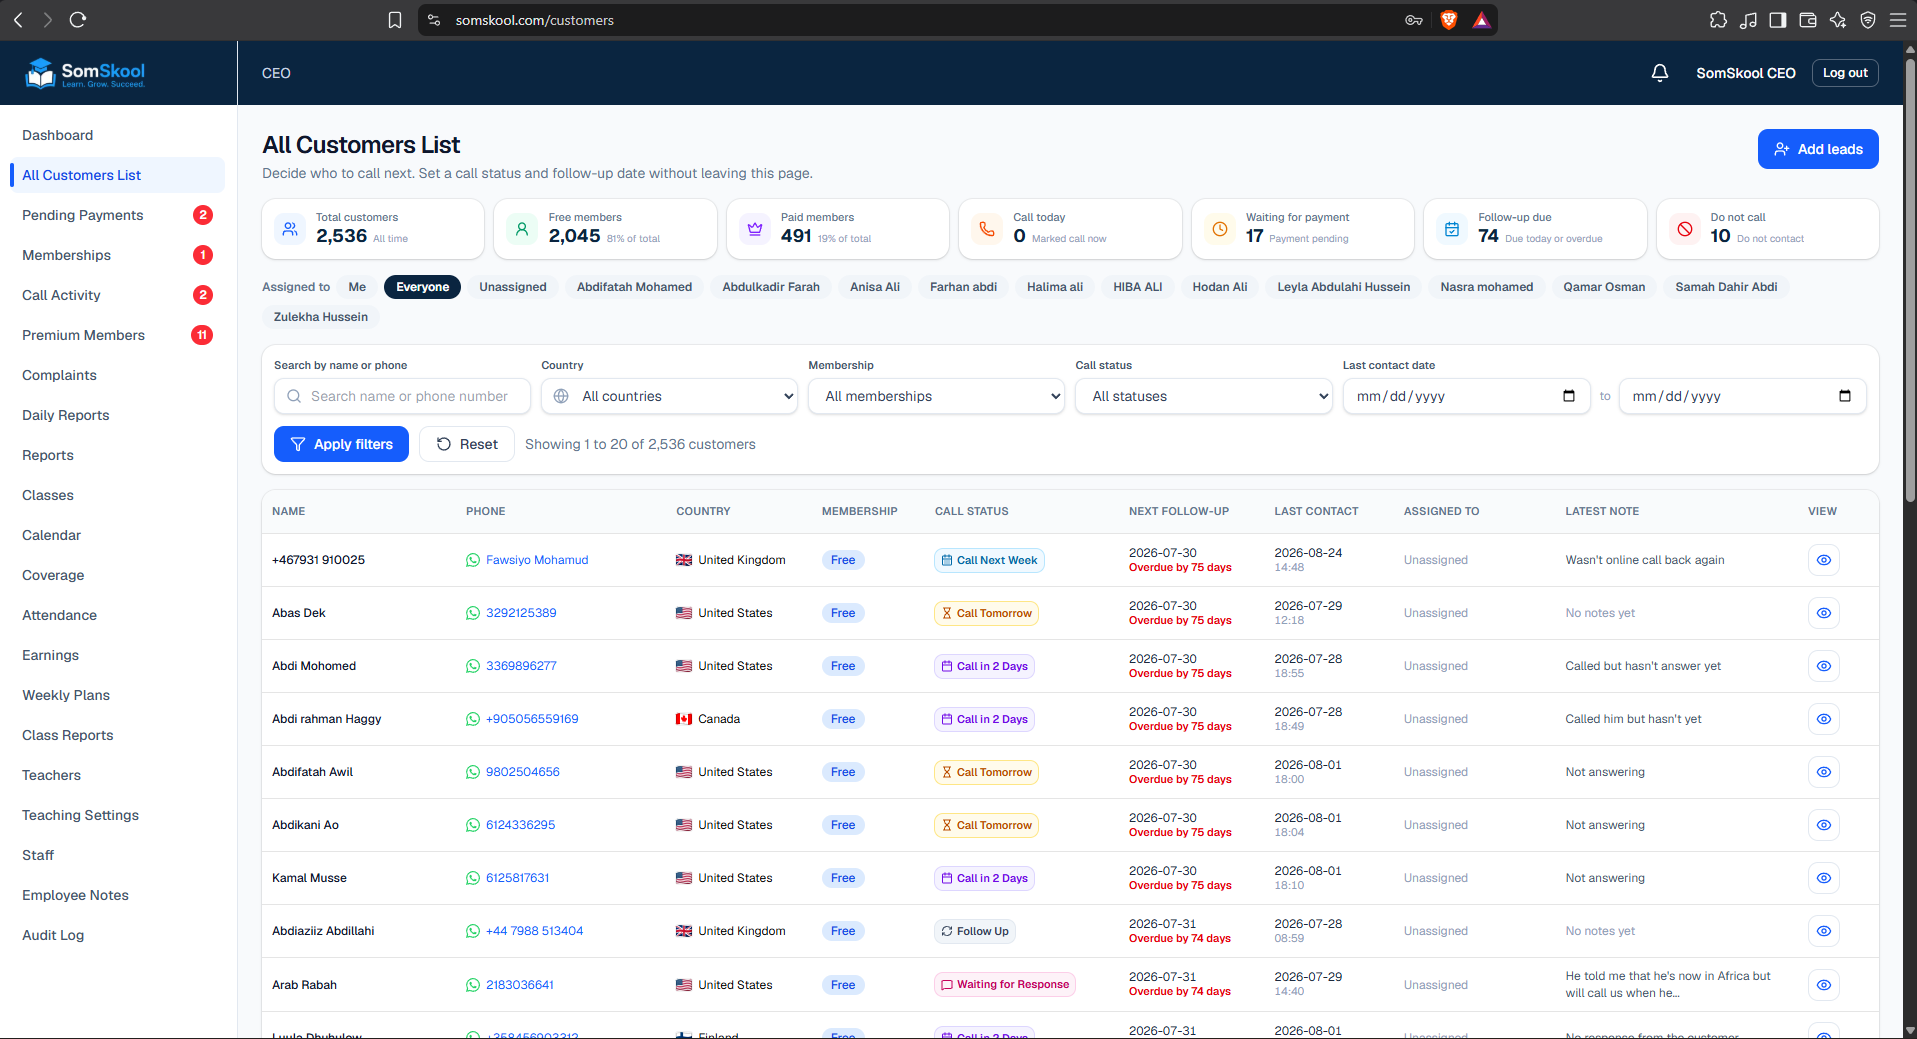
Task: Toggle the browser sidebar panel icon
Action: click(1778, 20)
